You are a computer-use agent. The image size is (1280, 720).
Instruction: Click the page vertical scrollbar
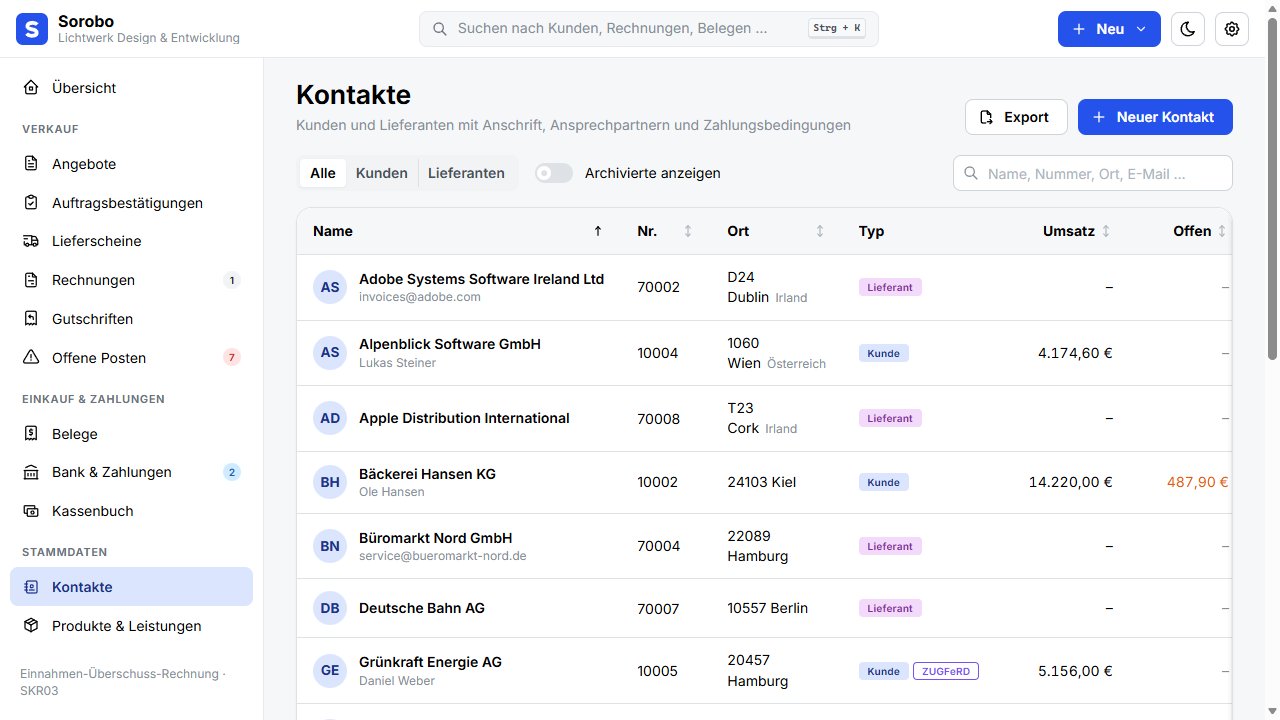click(x=1272, y=190)
